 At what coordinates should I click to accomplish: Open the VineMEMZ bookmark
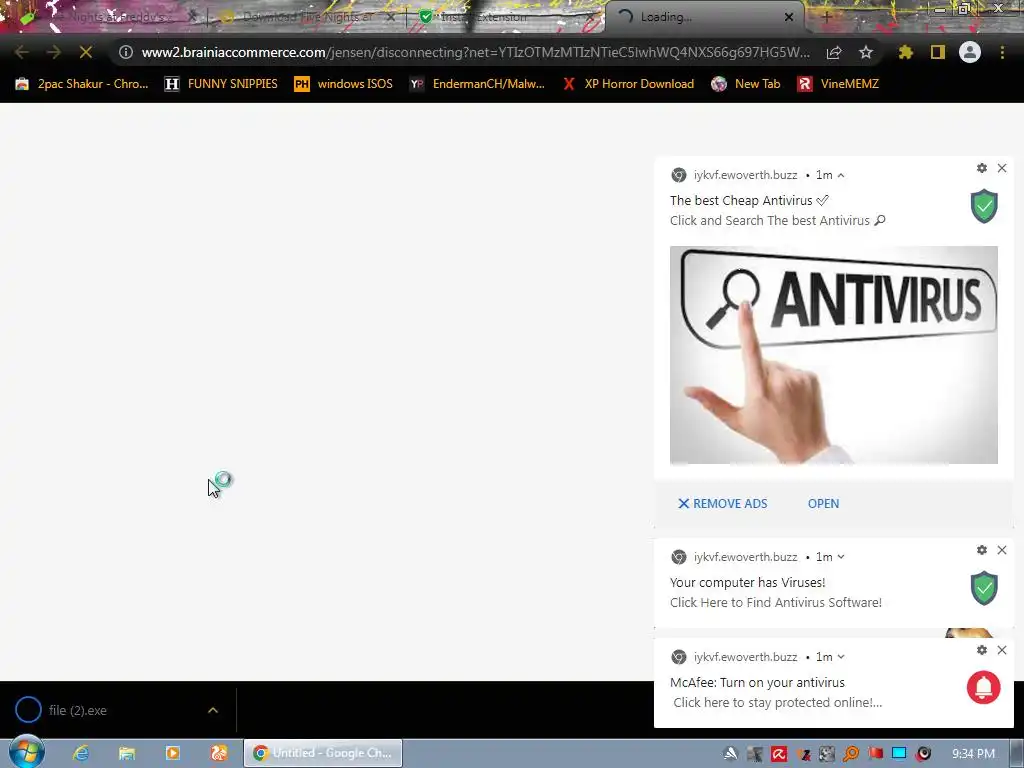click(x=838, y=84)
